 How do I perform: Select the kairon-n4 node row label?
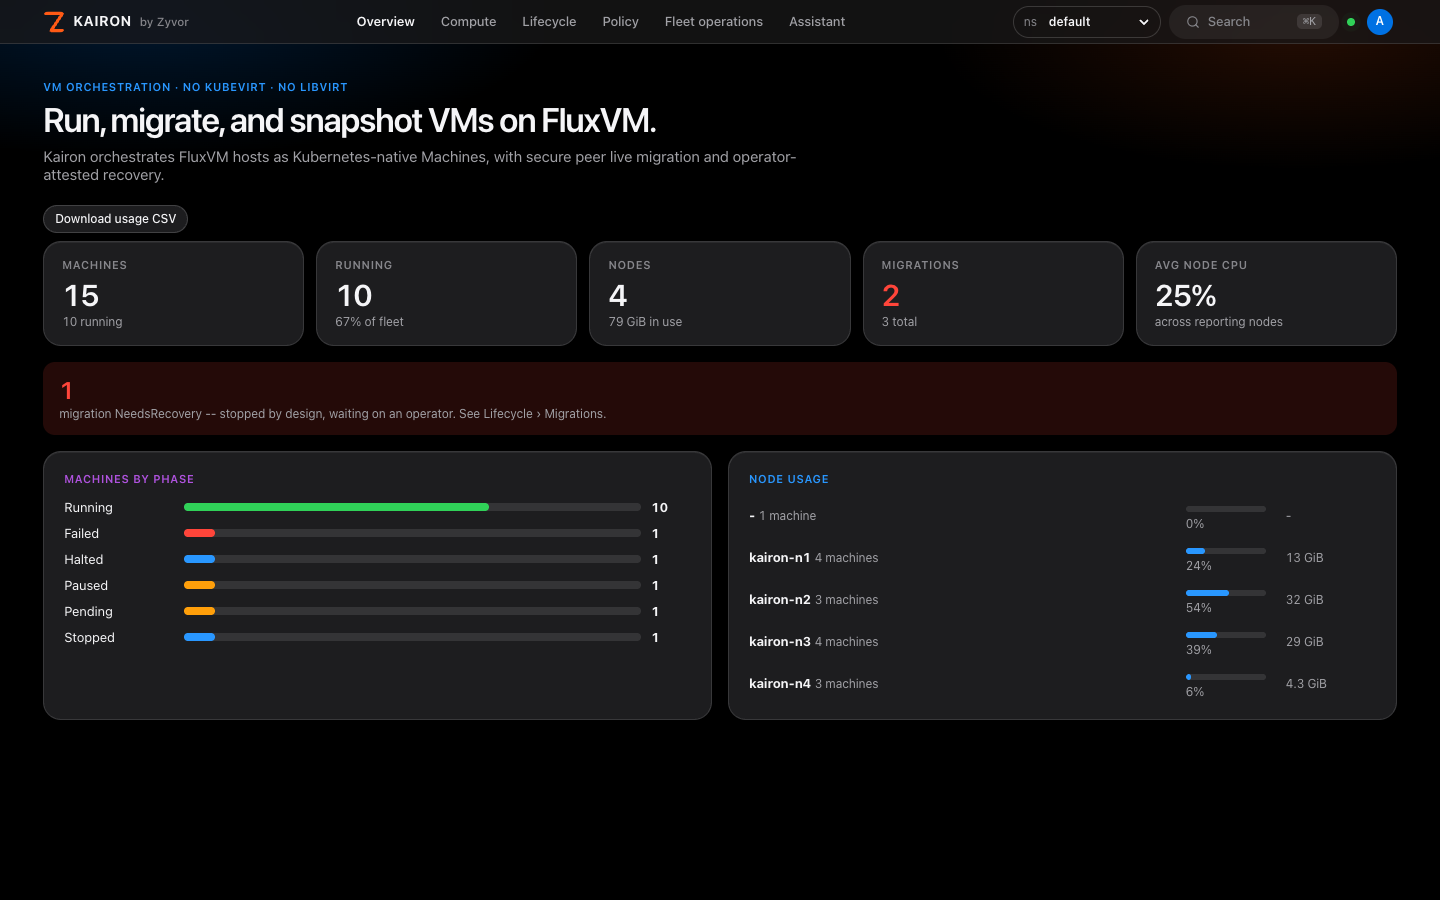tap(780, 684)
